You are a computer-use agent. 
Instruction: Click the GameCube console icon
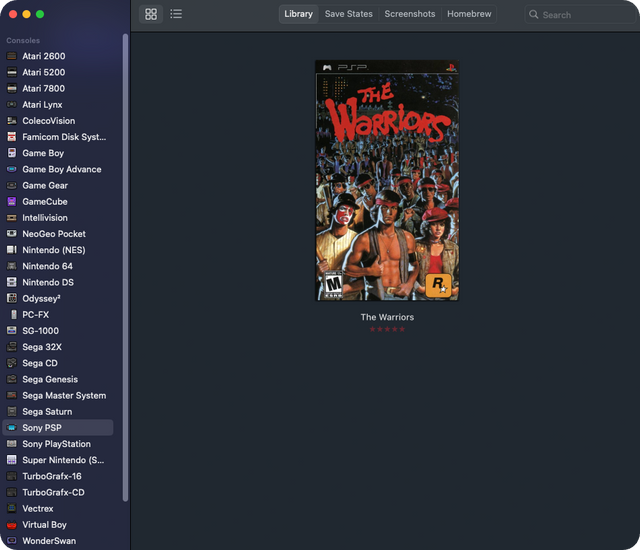tap(12, 202)
